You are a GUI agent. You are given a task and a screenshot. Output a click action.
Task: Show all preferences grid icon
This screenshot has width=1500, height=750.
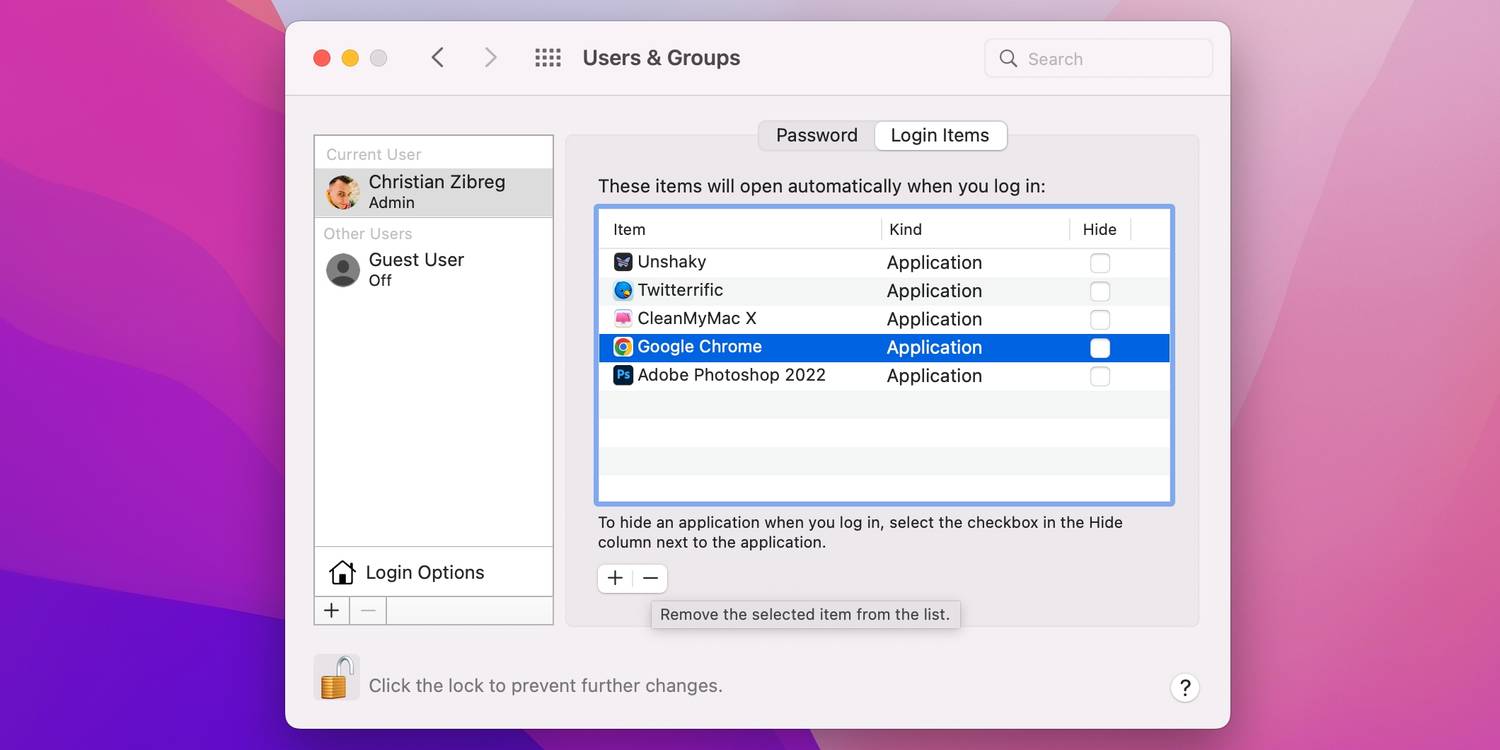point(548,58)
